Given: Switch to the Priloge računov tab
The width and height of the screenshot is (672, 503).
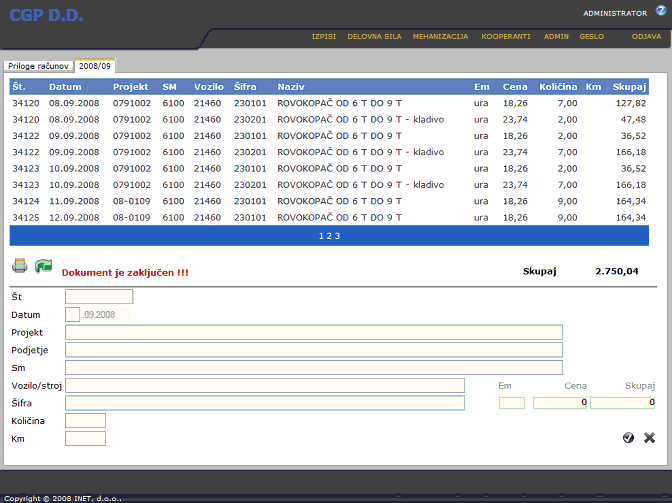Looking at the screenshot, I should (38, 66).
